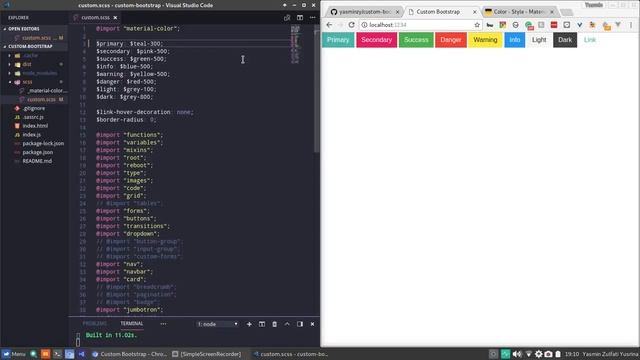Click the funnel-shaped extension icon in Chrome

618,25
